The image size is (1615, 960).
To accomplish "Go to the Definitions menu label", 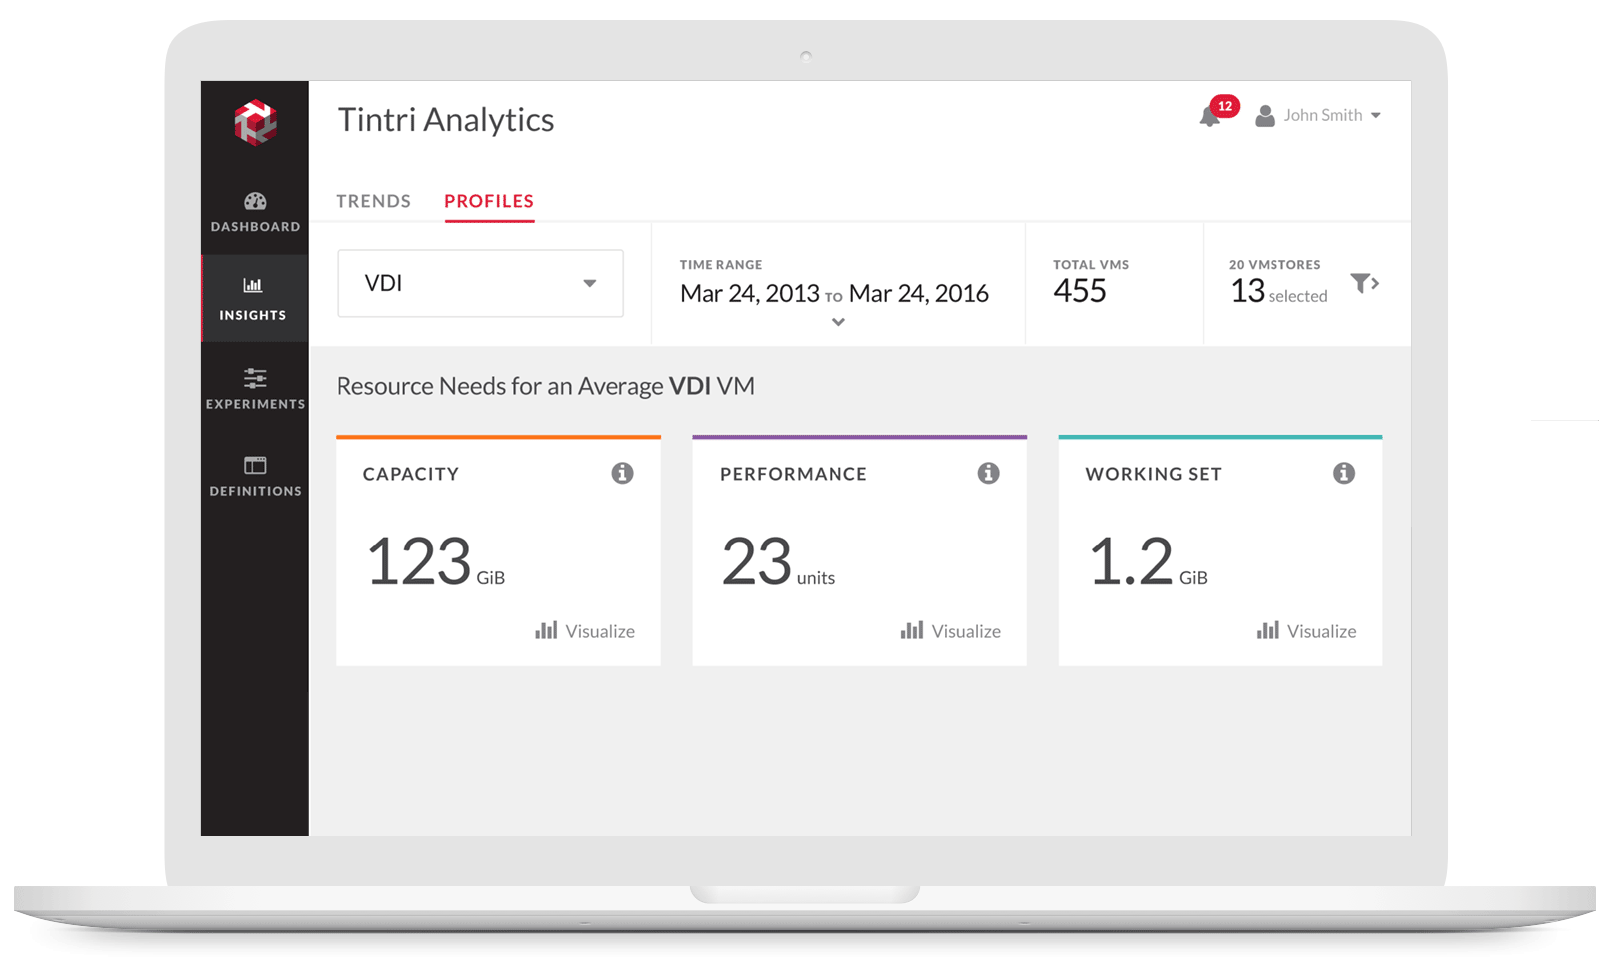I will tap(255, 491).
